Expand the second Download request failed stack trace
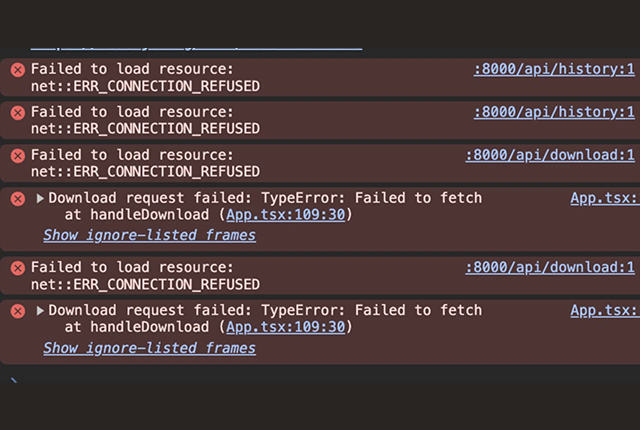 point(40,311)
